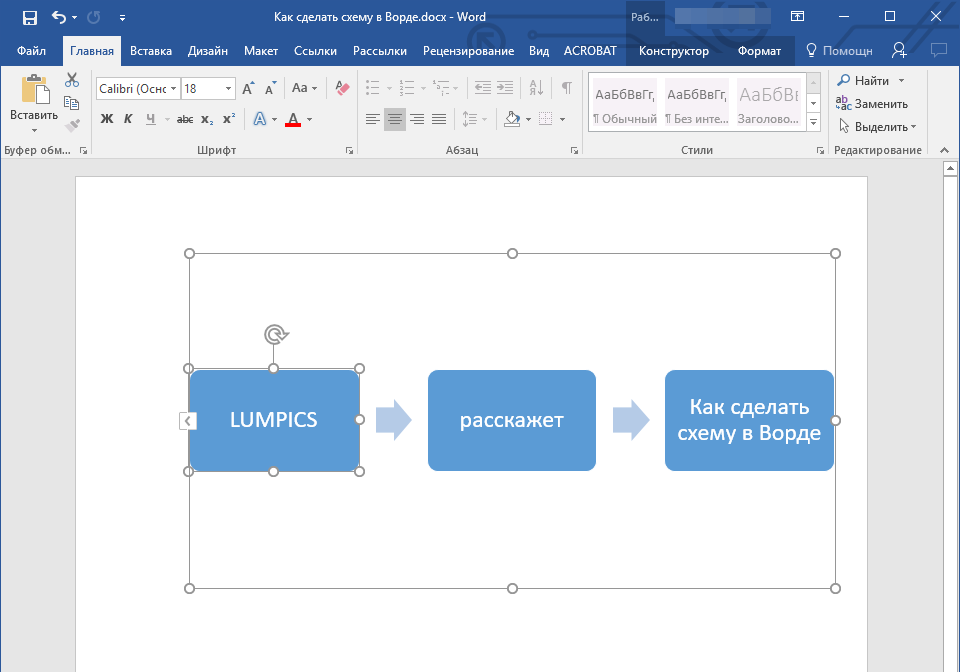Open line spacing options
This screenshot has height=672, width=960.
[x=474, y=119]
